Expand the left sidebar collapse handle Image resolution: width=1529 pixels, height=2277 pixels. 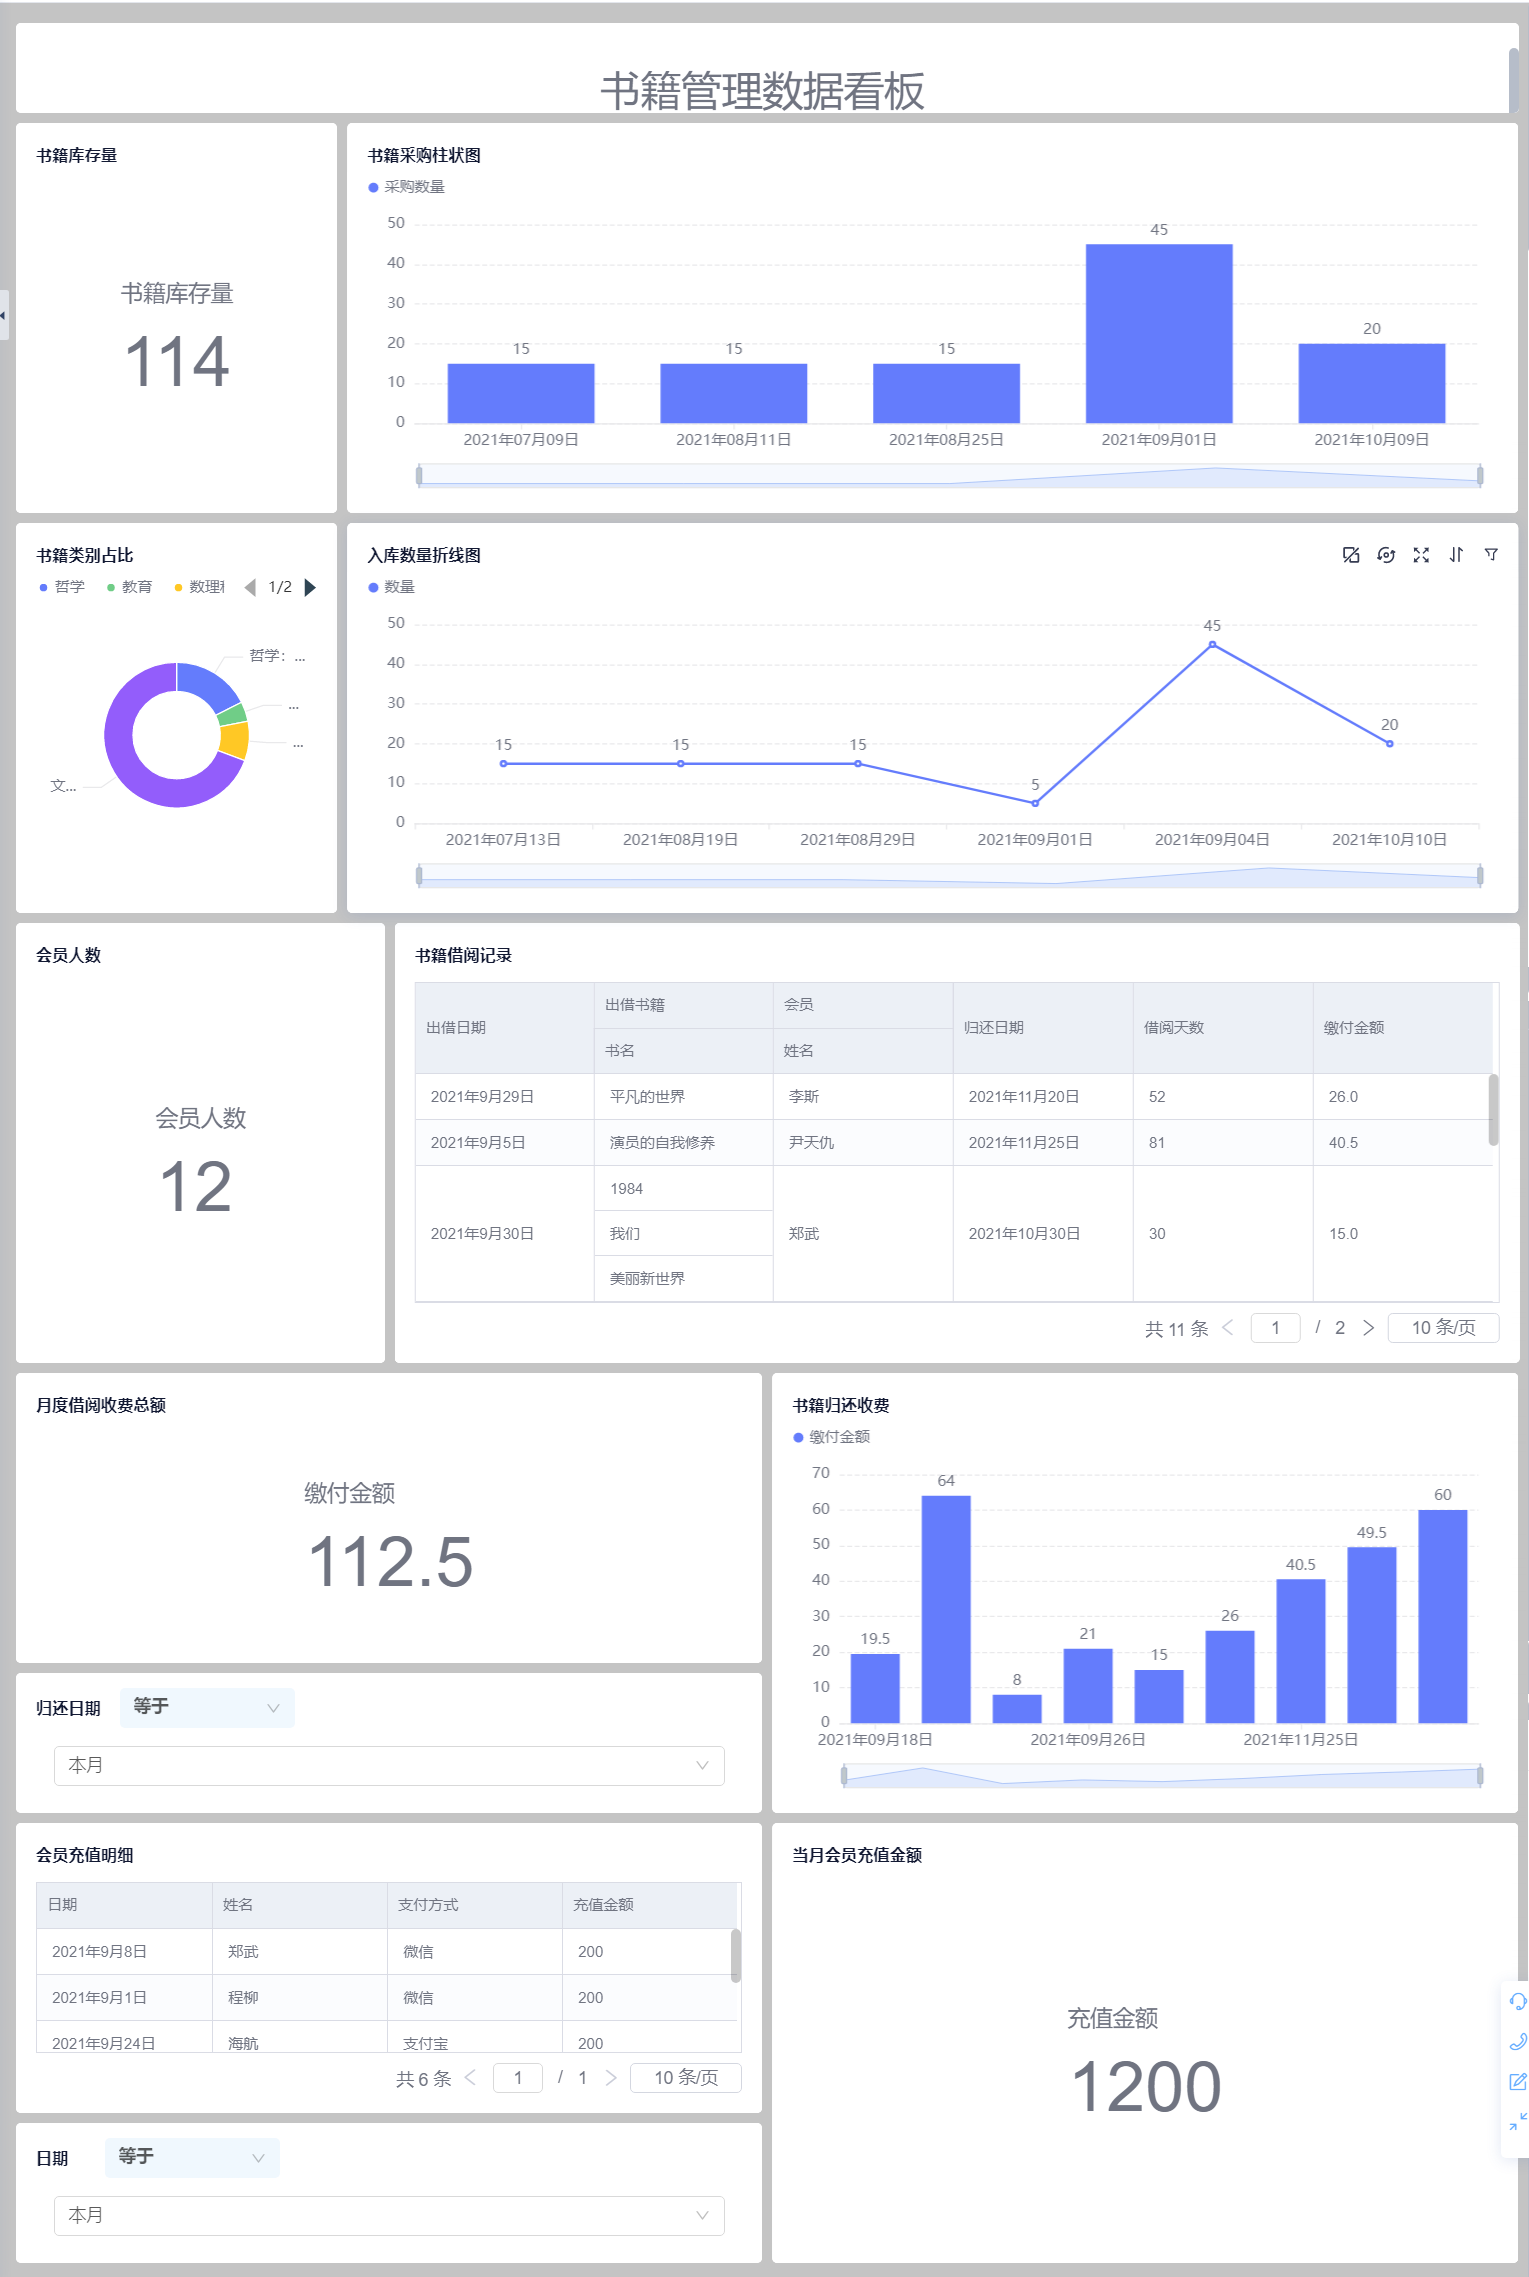[x=4, y=315]
